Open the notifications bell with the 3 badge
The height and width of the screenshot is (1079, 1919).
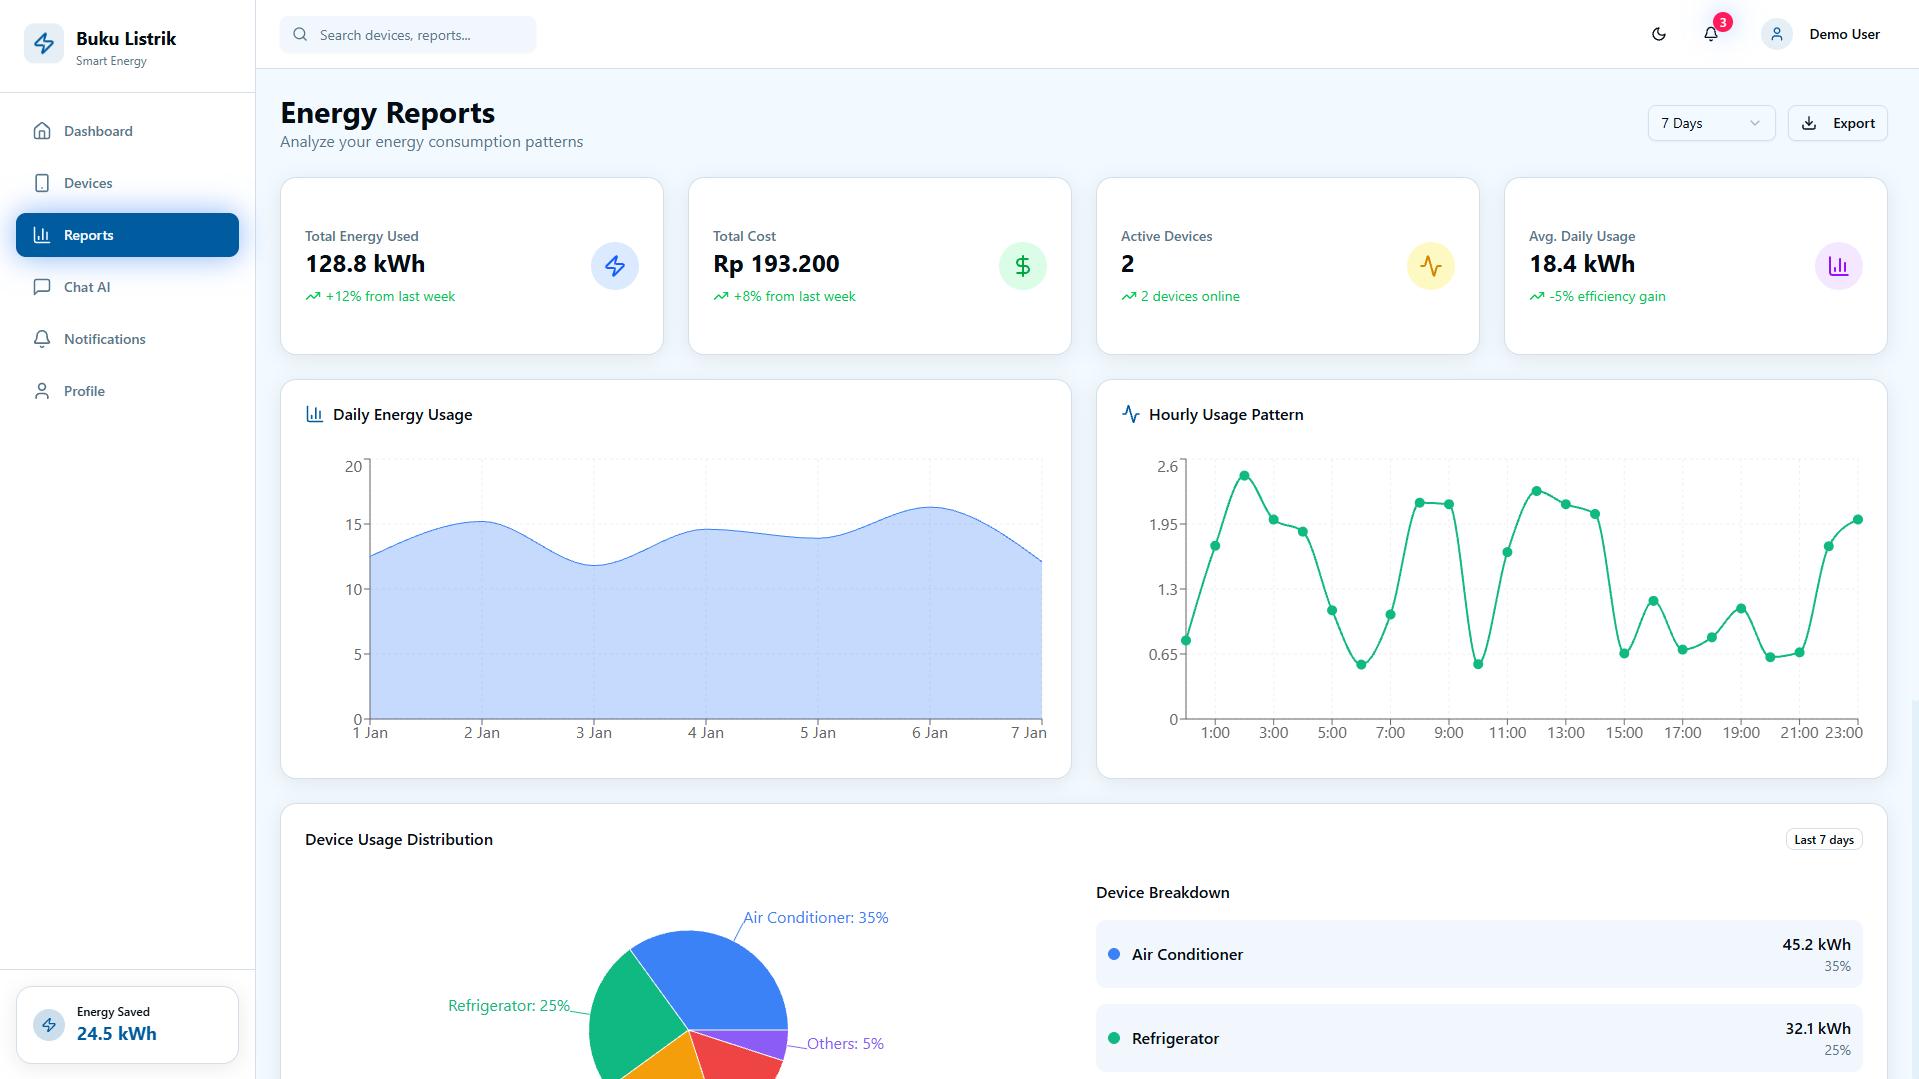1711,34
